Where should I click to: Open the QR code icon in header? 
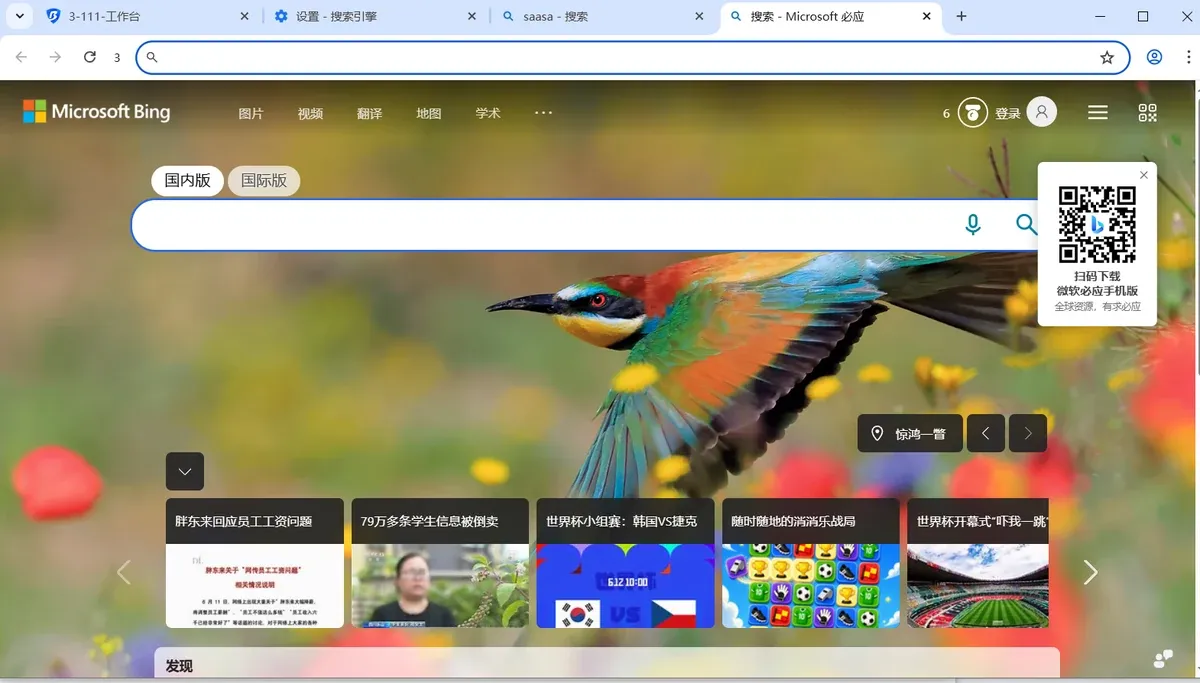point(1147,113)
